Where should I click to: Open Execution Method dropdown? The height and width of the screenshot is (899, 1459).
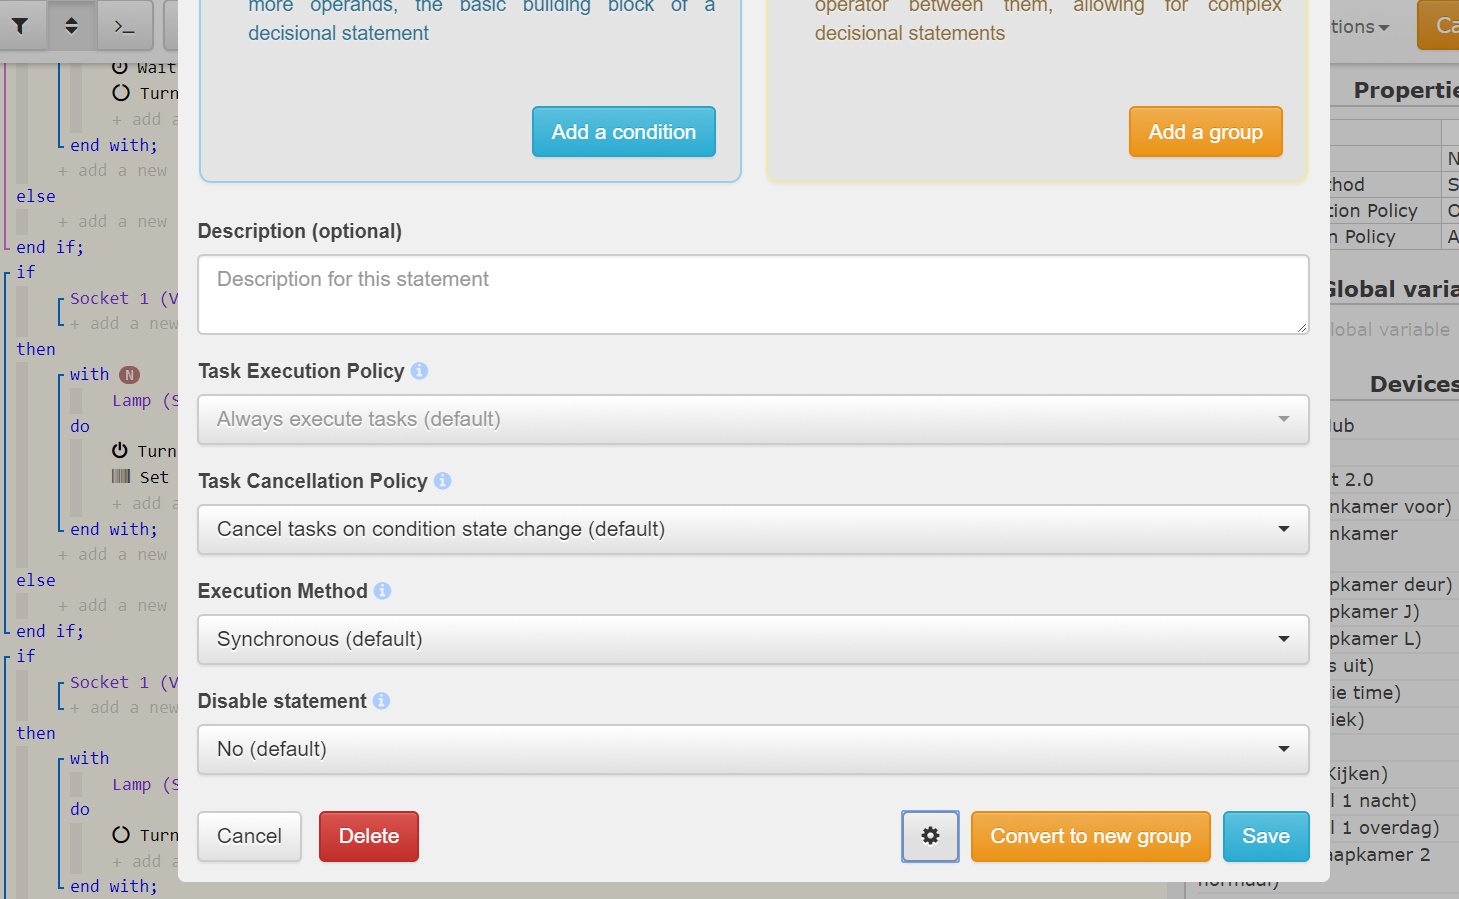(x=753, y=639)
